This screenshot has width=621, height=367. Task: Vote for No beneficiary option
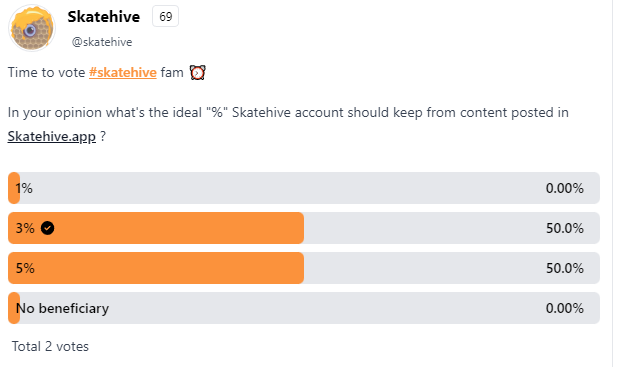click(304, 308)
